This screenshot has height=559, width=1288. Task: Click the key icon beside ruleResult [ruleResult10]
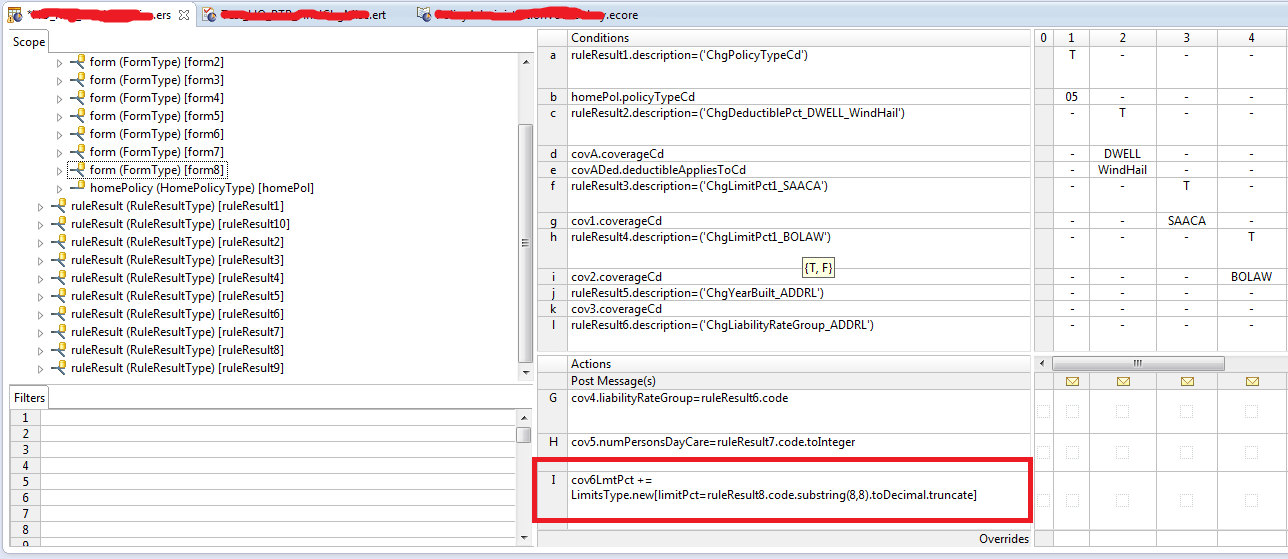point(59,224)
